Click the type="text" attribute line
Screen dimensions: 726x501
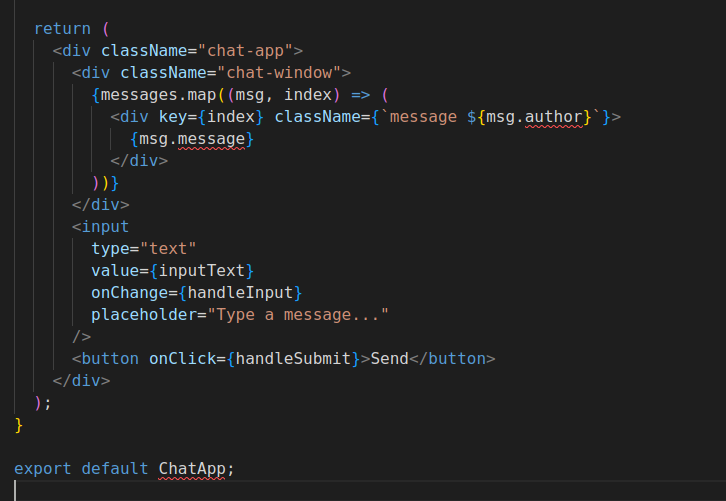click(143, 248)
